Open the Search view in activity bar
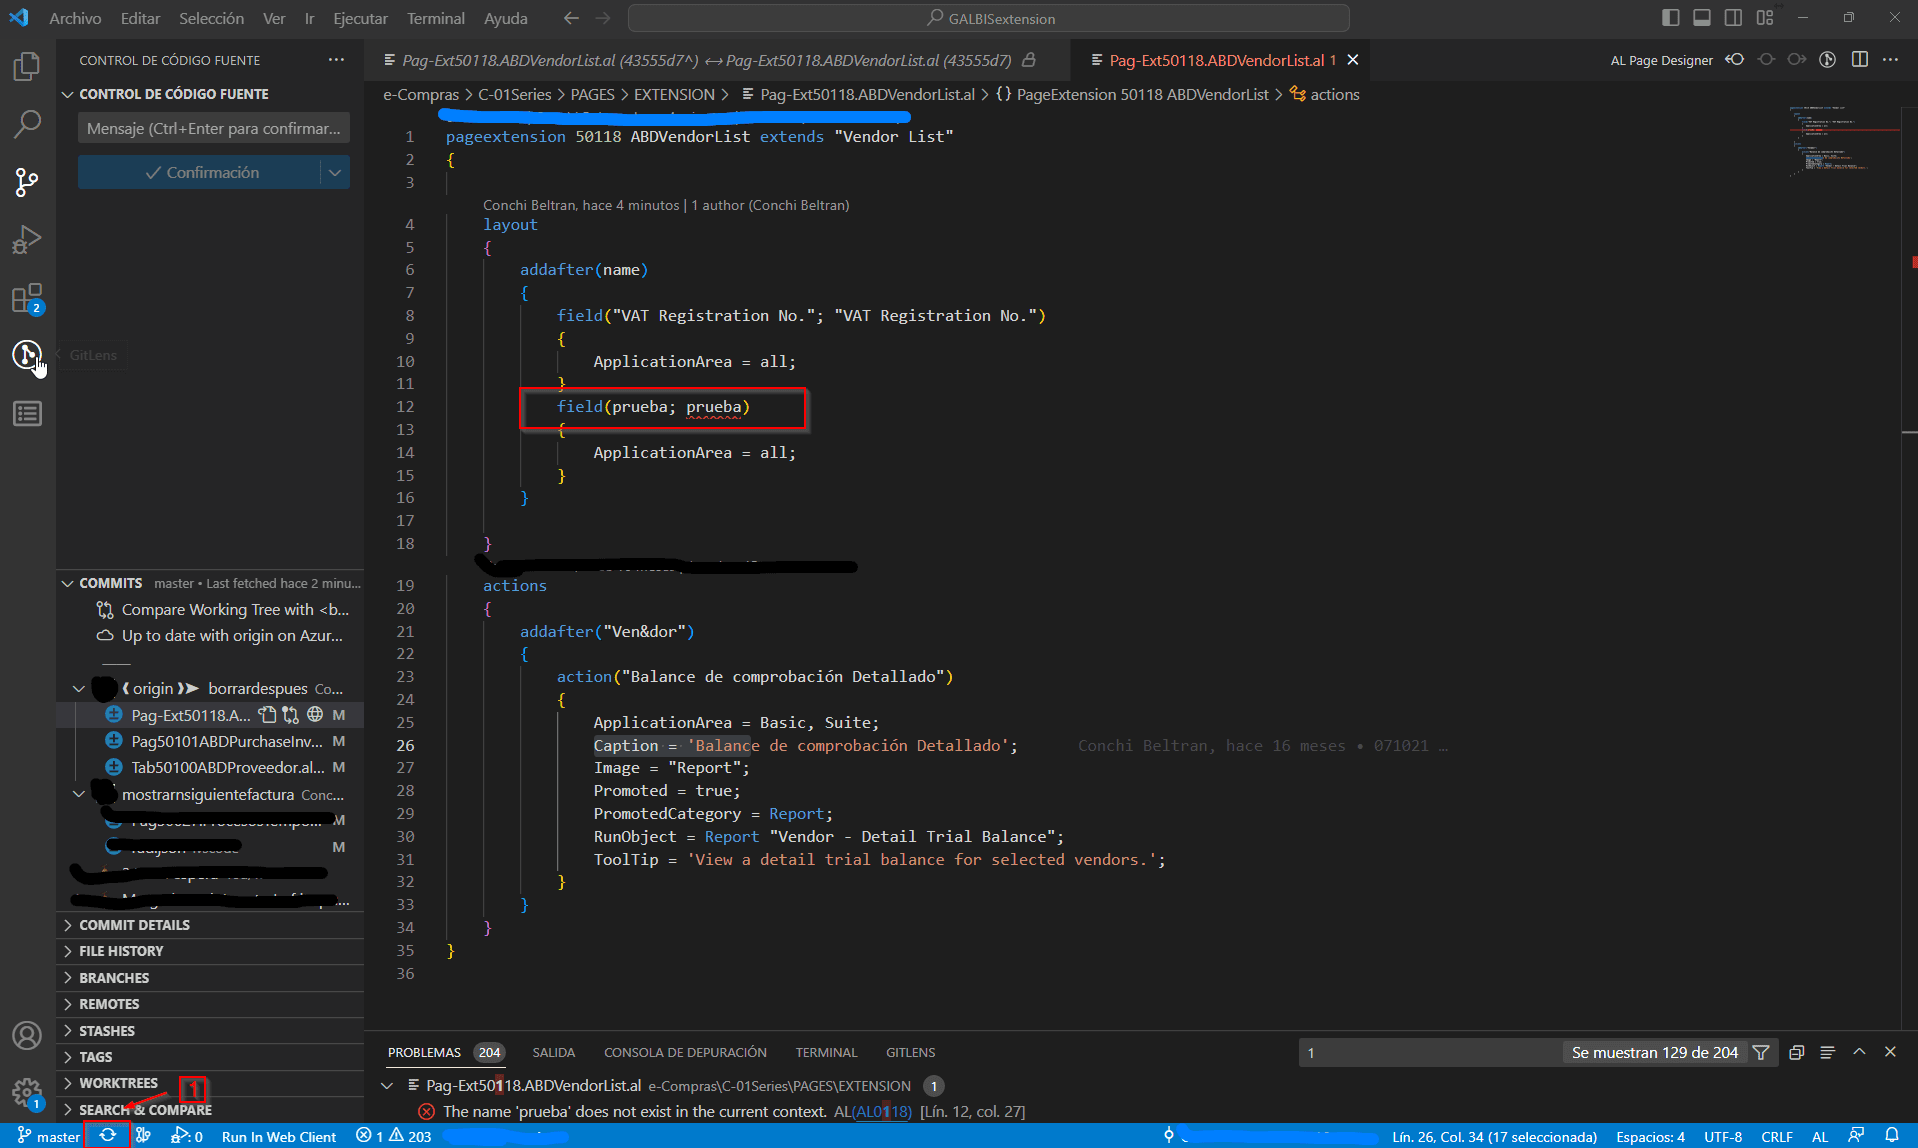 [27, 125]
